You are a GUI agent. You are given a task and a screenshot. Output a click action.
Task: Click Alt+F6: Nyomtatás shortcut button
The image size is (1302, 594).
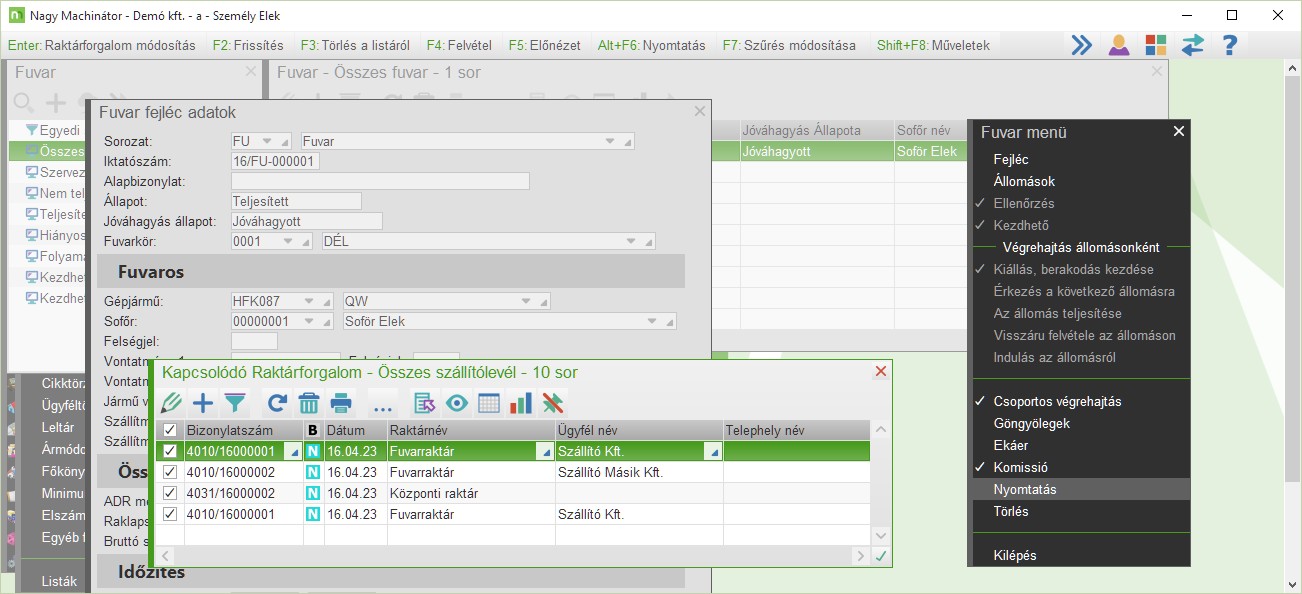[x=652, y=45]
